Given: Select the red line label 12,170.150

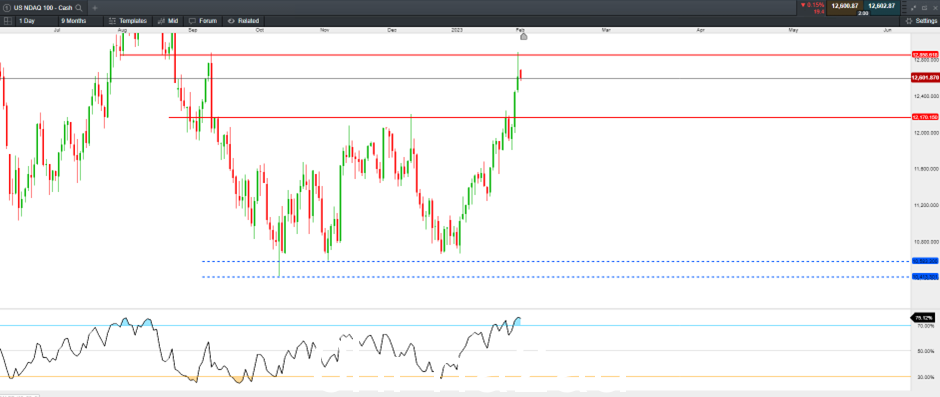Looking at the screenshot, I should (x=924, y=117).
